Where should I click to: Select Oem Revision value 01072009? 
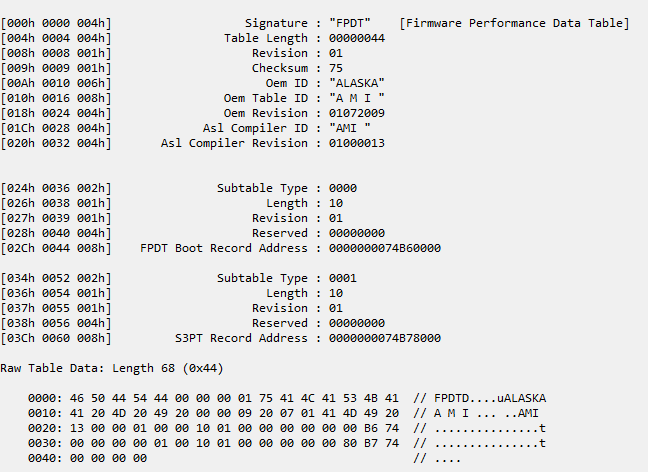point(357,113)
